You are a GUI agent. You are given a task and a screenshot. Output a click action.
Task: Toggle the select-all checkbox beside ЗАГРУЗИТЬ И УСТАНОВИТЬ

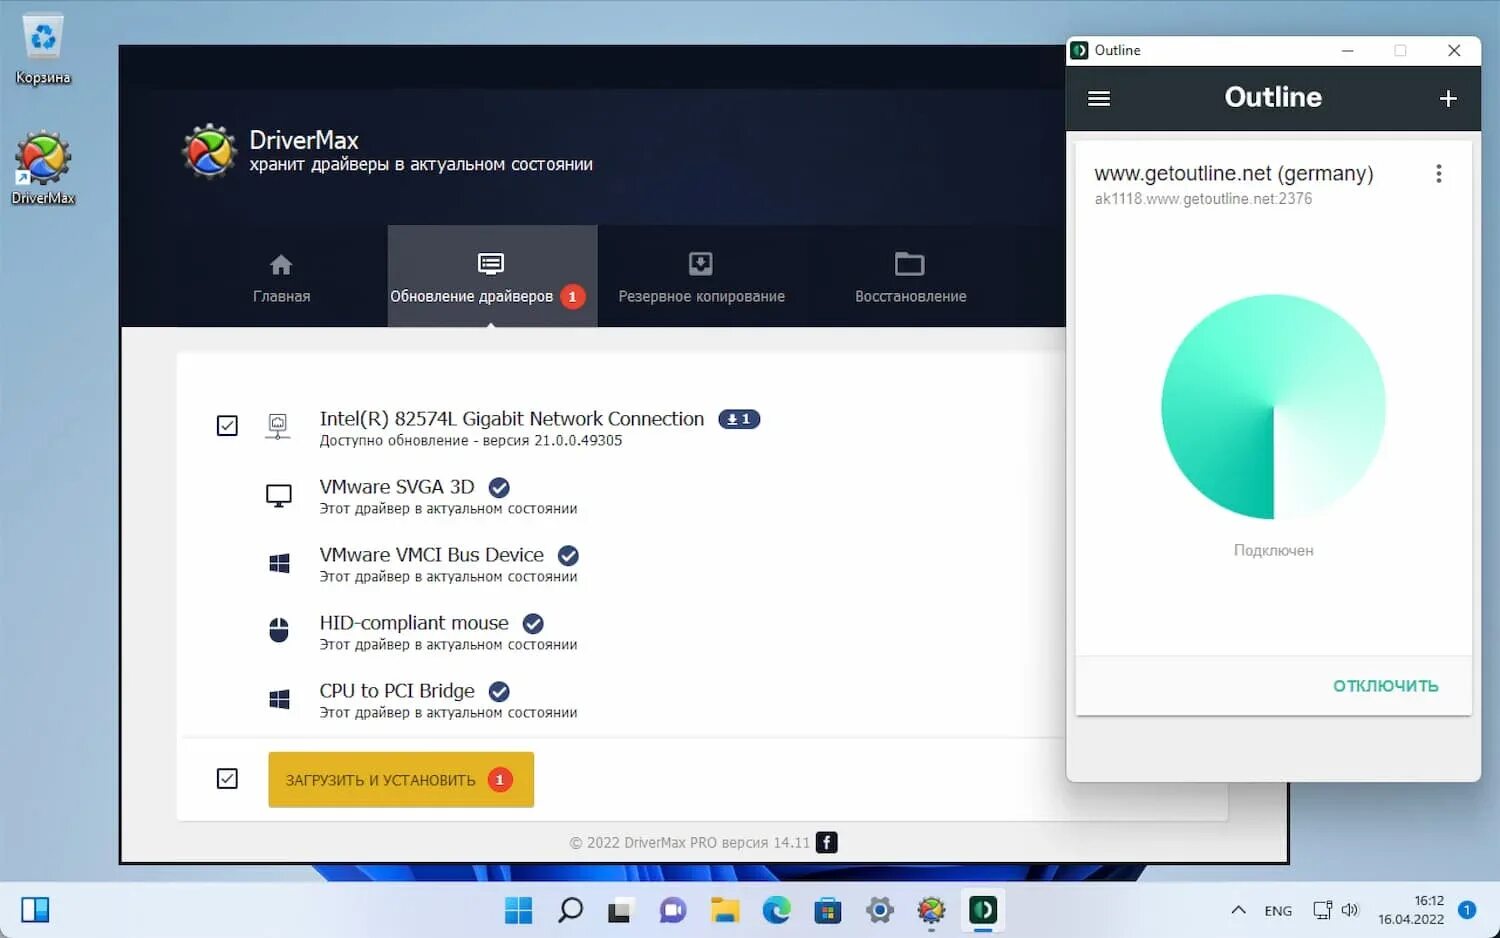[227, 779]
